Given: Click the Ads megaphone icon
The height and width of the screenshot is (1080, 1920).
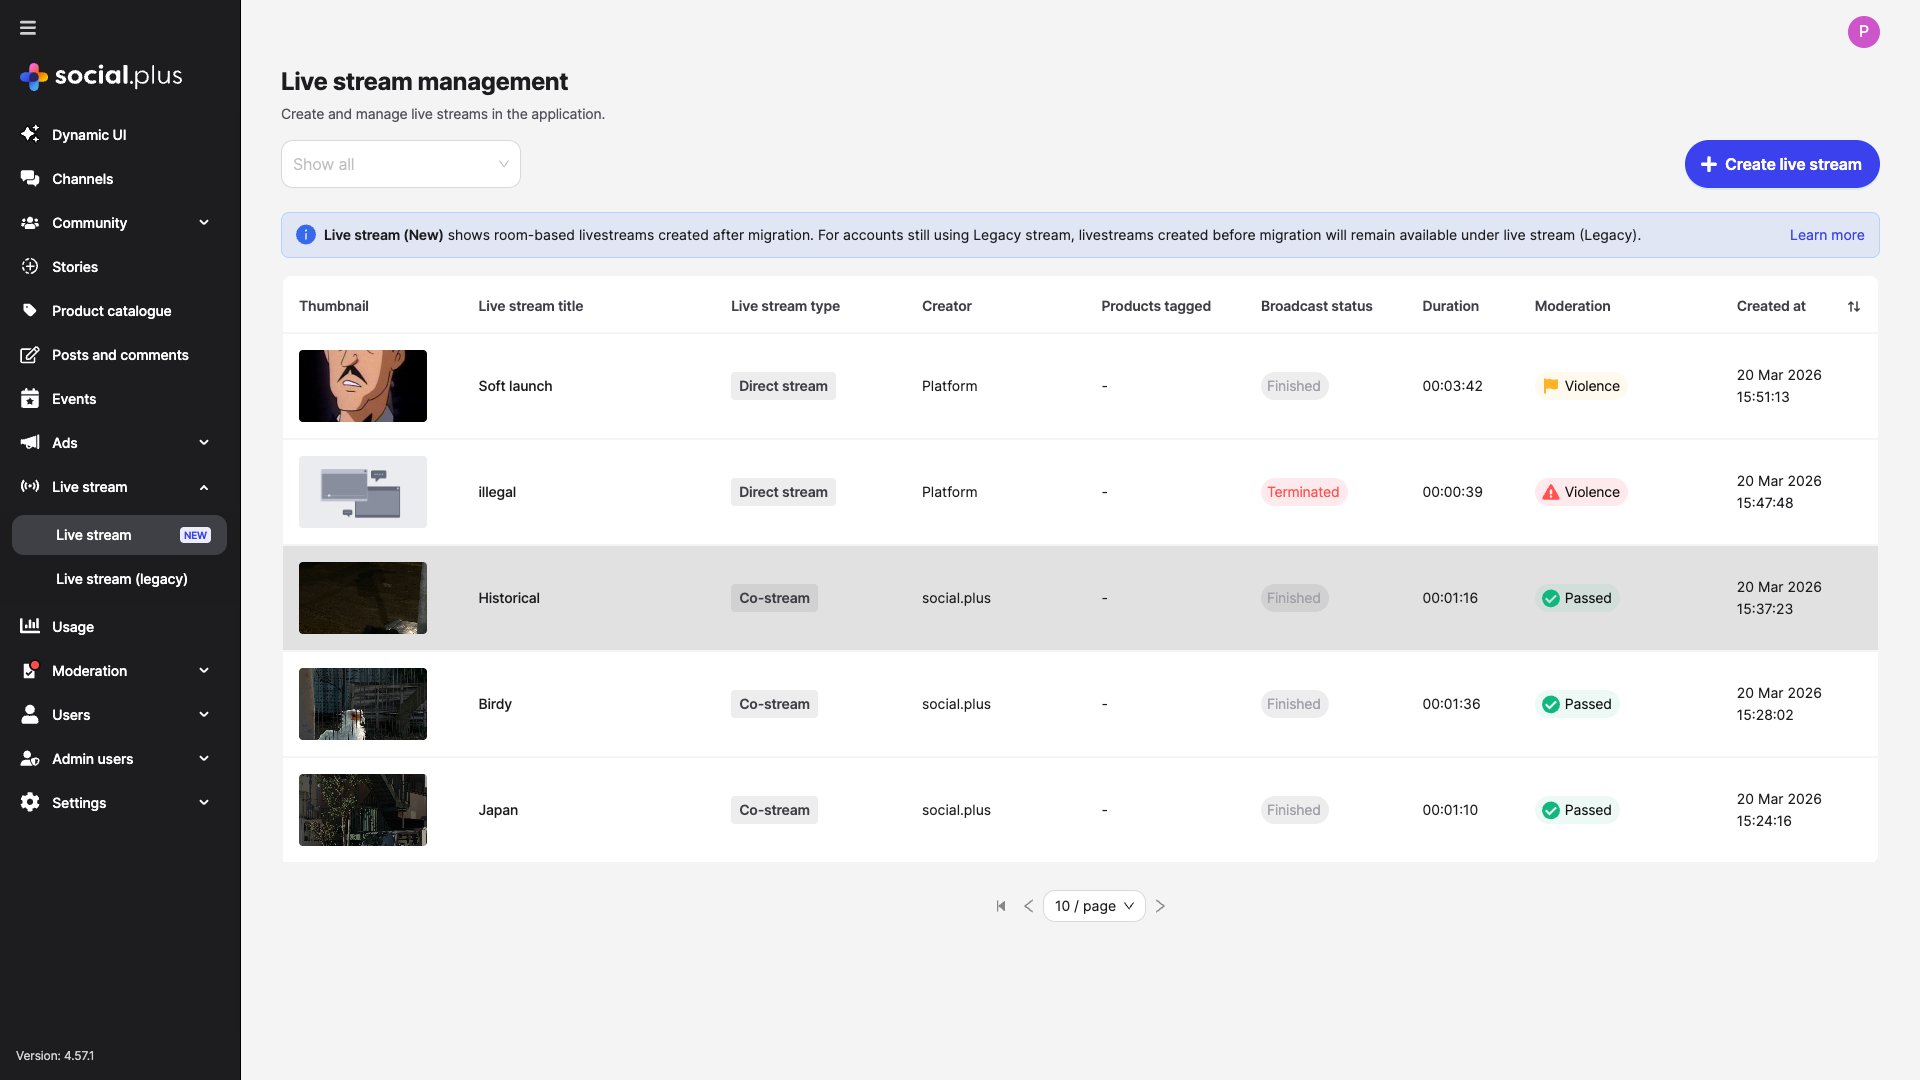Looking at the screenshot, I should (x=30, y=442).
